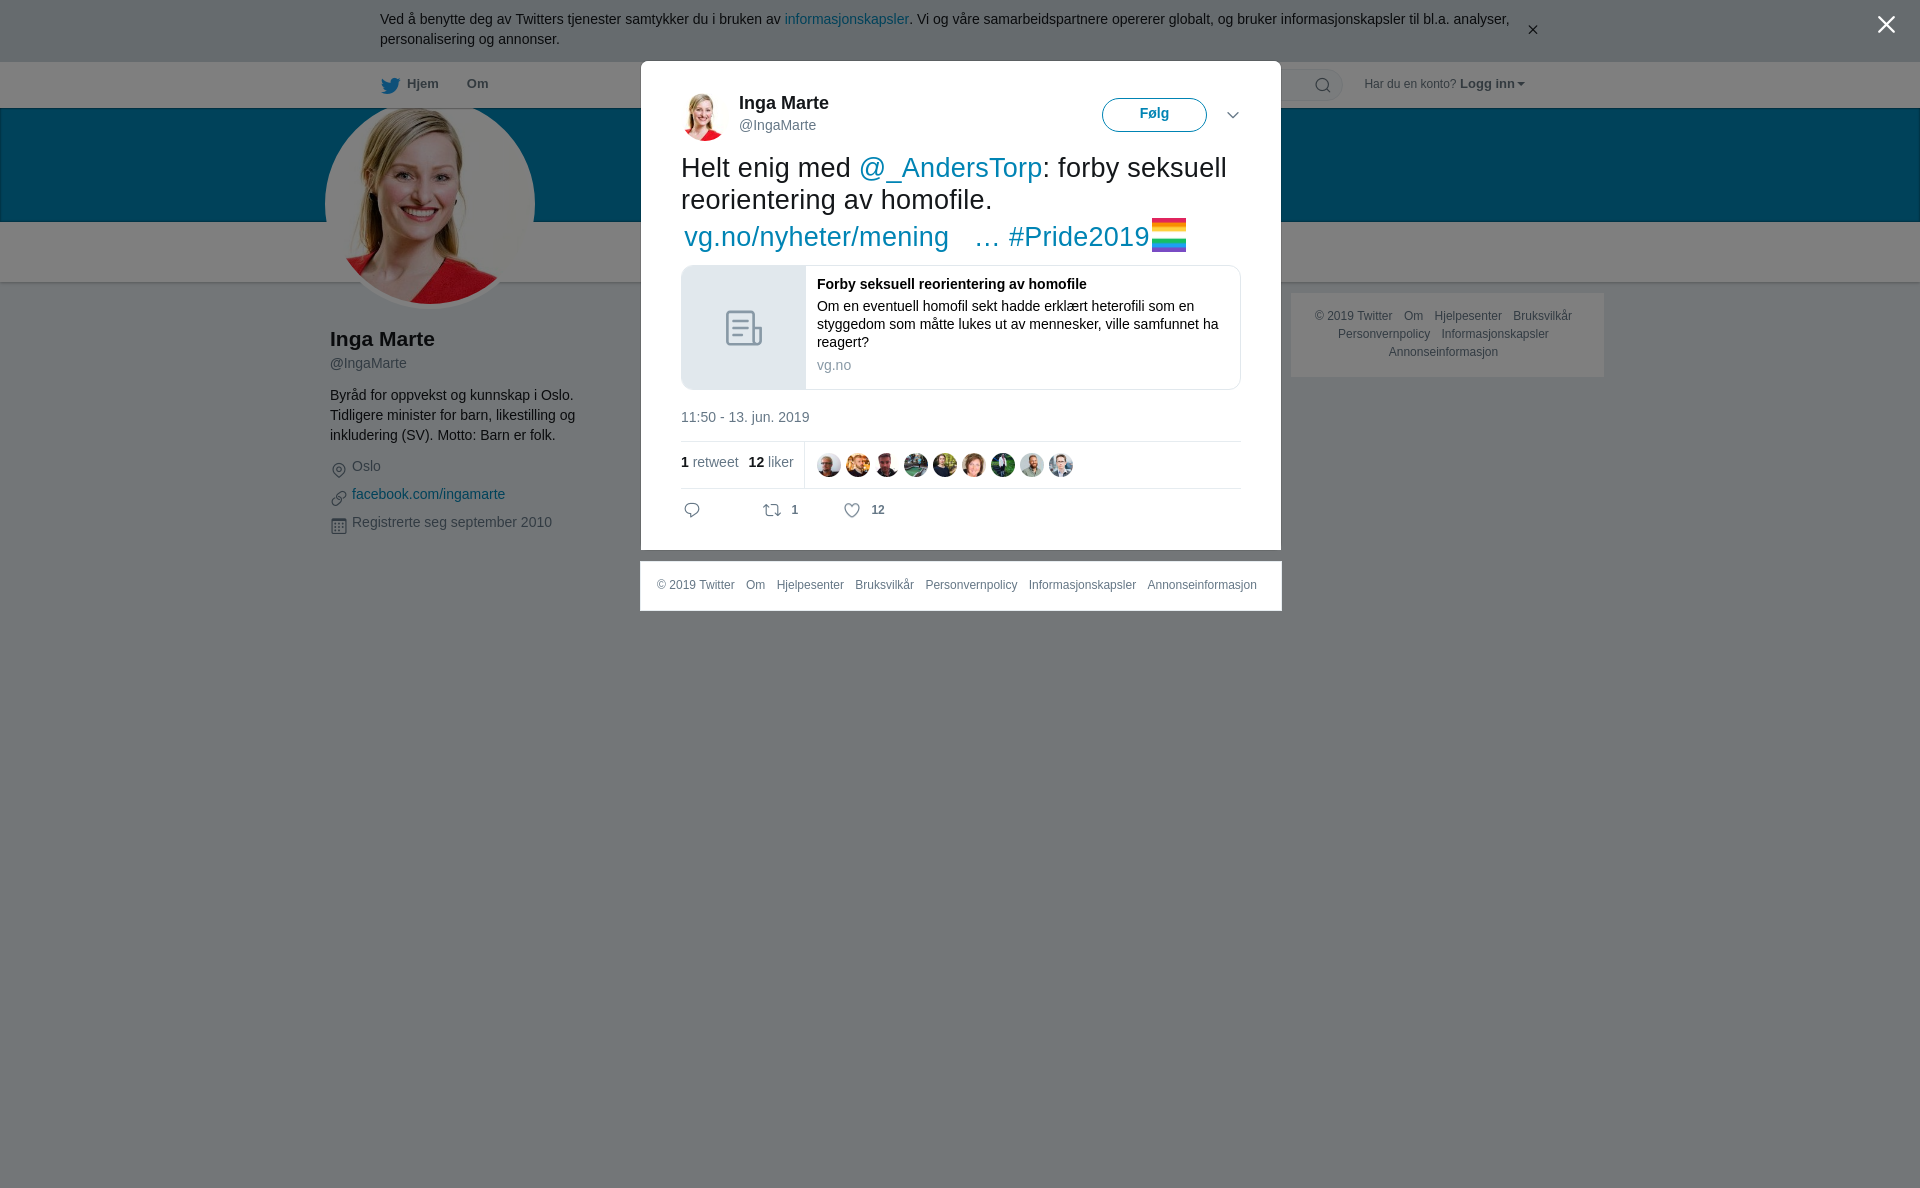Open the @_AndersTorp mention link
The image size is (1920, 1188).
pos(950,168)
